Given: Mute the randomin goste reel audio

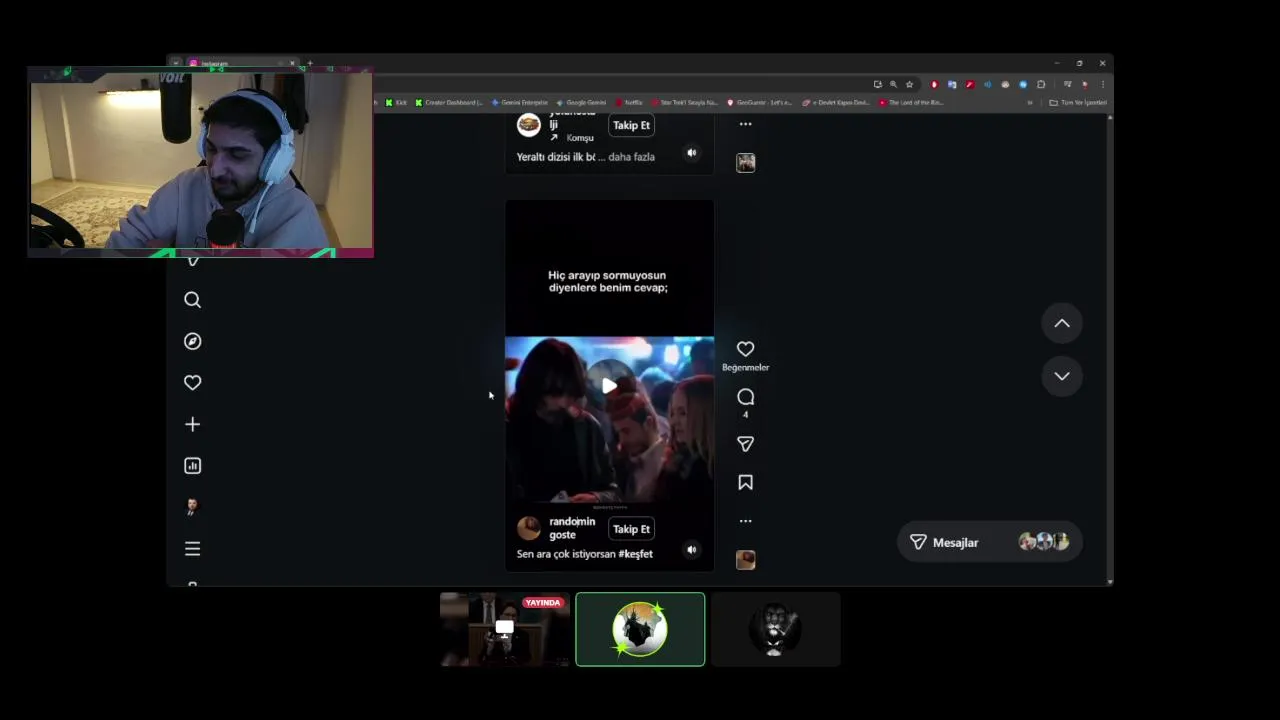Looking at the screenshot, I should pyautogui.click(x=691, y=549).
